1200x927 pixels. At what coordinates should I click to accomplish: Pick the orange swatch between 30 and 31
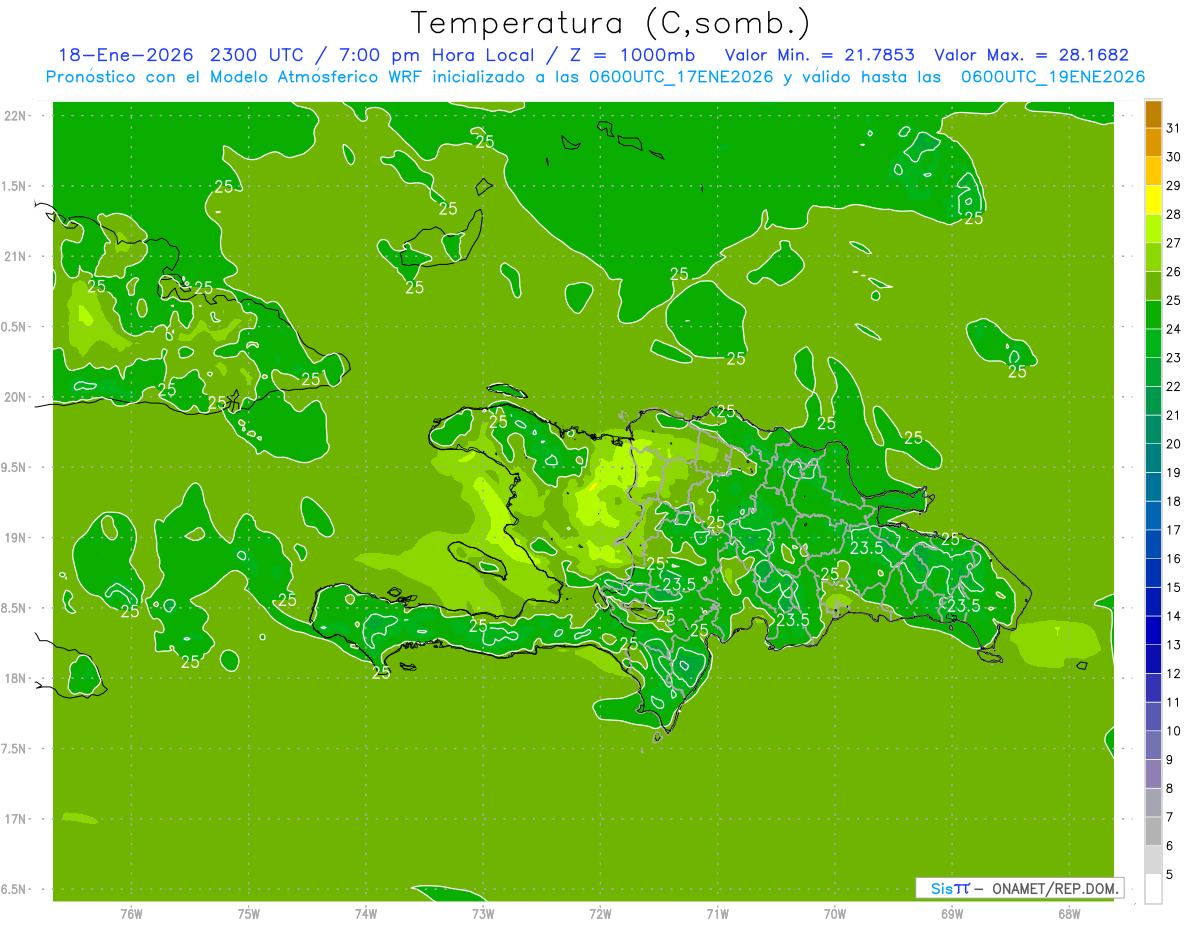1153,143
